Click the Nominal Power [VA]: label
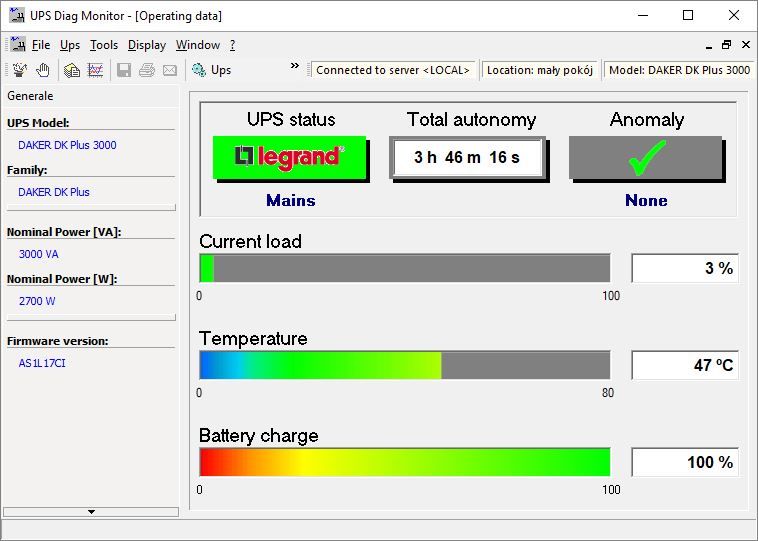 [64, 232]
